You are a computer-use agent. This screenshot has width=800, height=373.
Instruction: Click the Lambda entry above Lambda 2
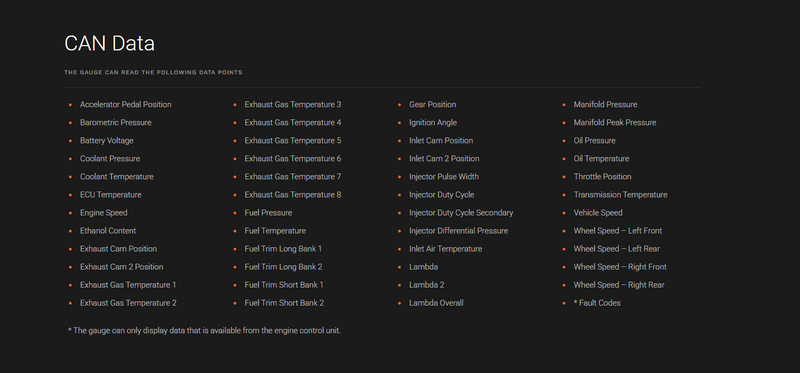point(423,267)
